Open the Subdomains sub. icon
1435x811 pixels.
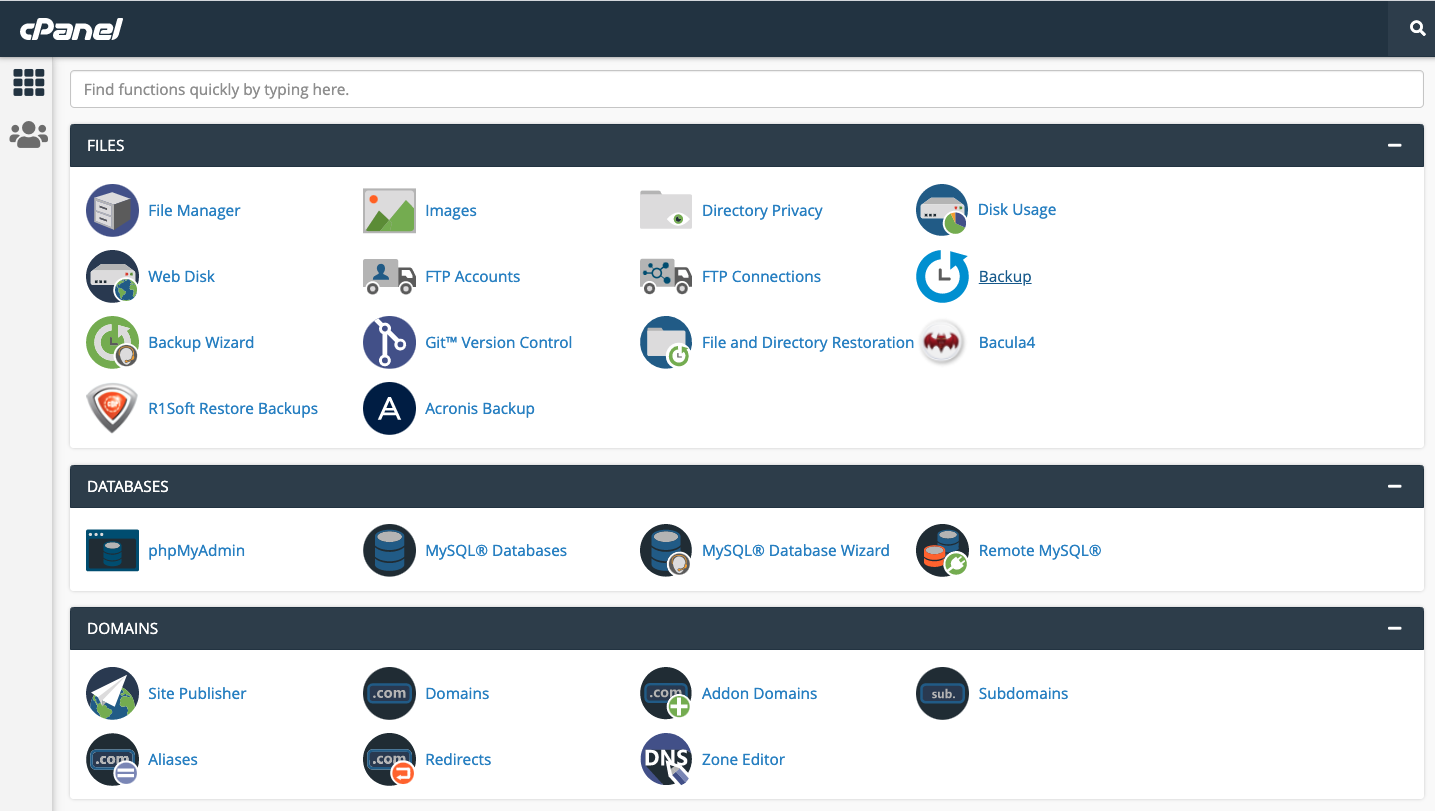(942, 693)
